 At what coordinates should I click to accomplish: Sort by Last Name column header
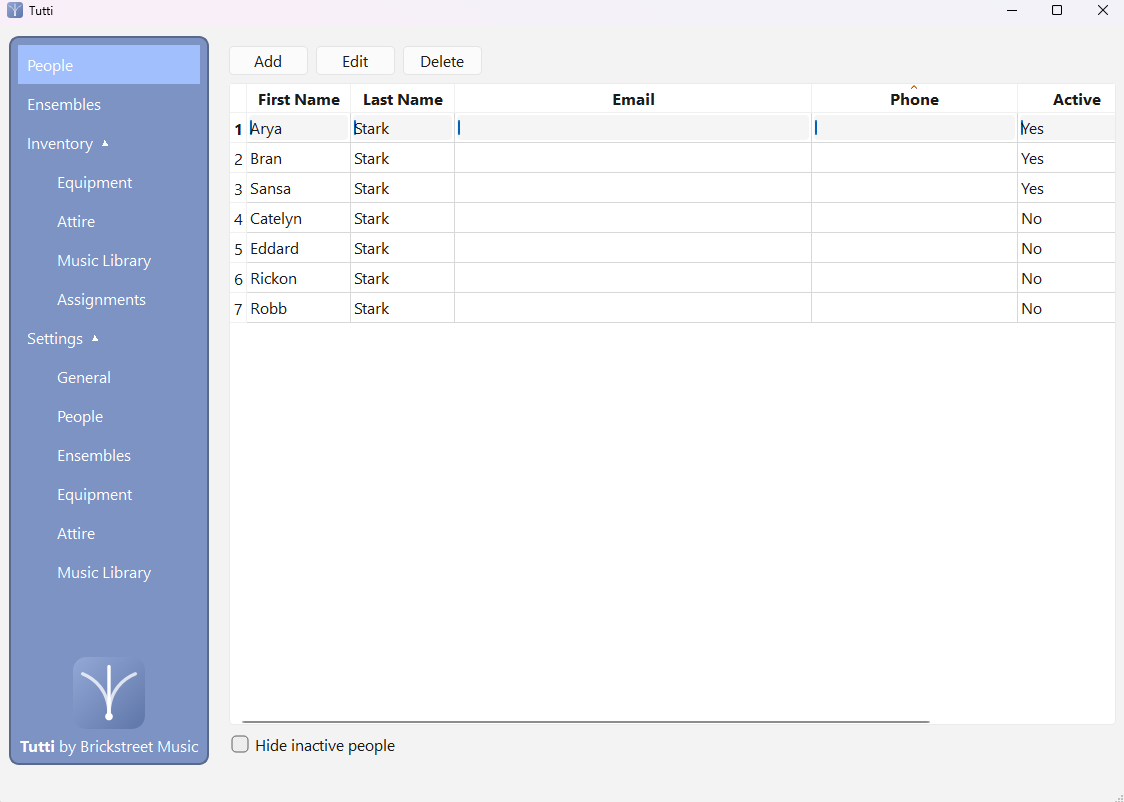point(402,99)
